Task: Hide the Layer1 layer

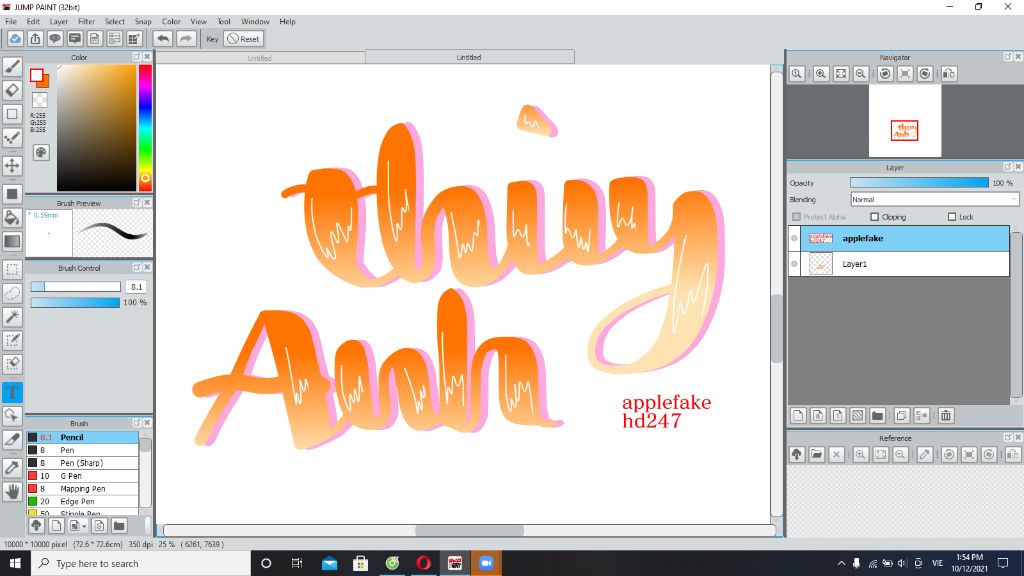Action: coord(795,264)
